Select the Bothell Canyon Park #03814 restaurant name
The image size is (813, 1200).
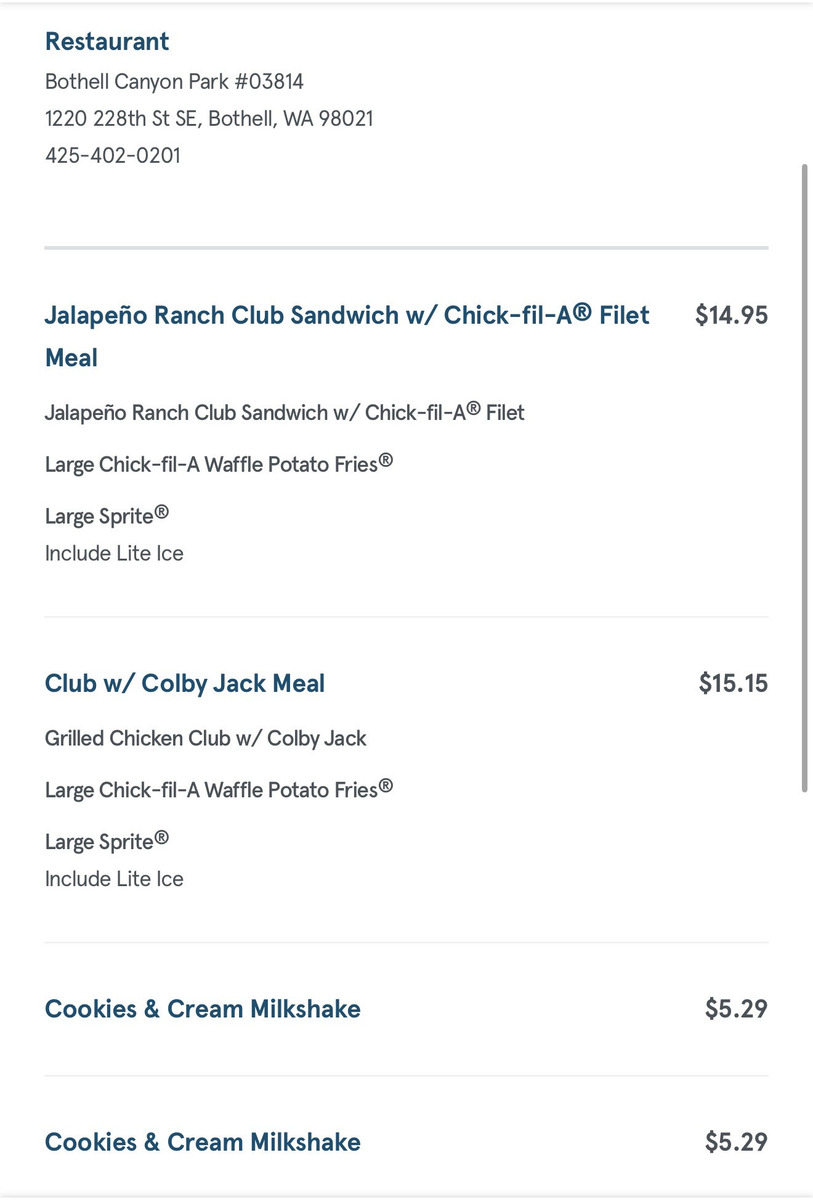174,82
